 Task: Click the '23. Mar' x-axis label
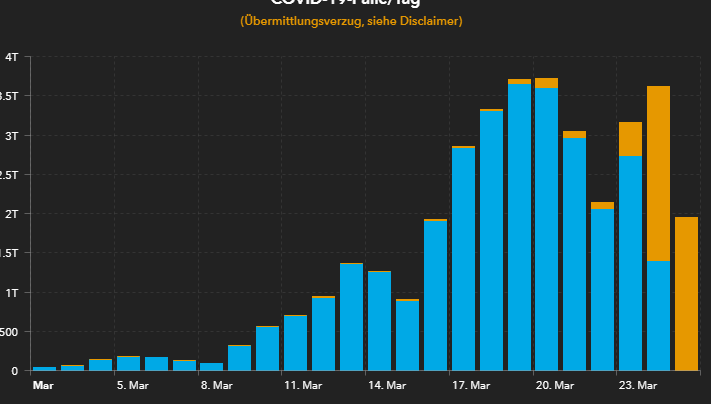[637, 384]
